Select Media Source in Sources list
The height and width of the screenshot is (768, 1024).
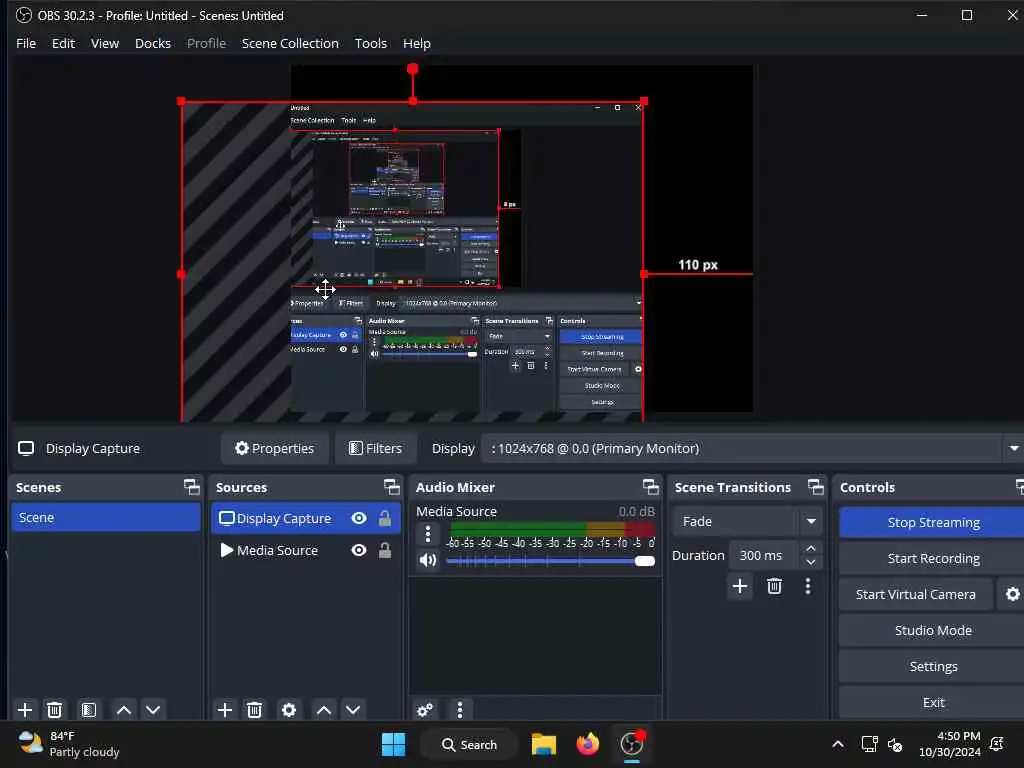tap(306, 551)
